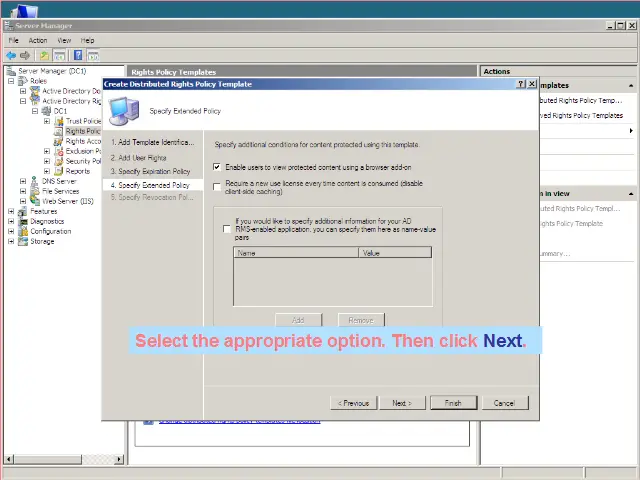Screen dimensions: 640x480
Task: Click the Value column header in the list
Action: tap(395, 253)
